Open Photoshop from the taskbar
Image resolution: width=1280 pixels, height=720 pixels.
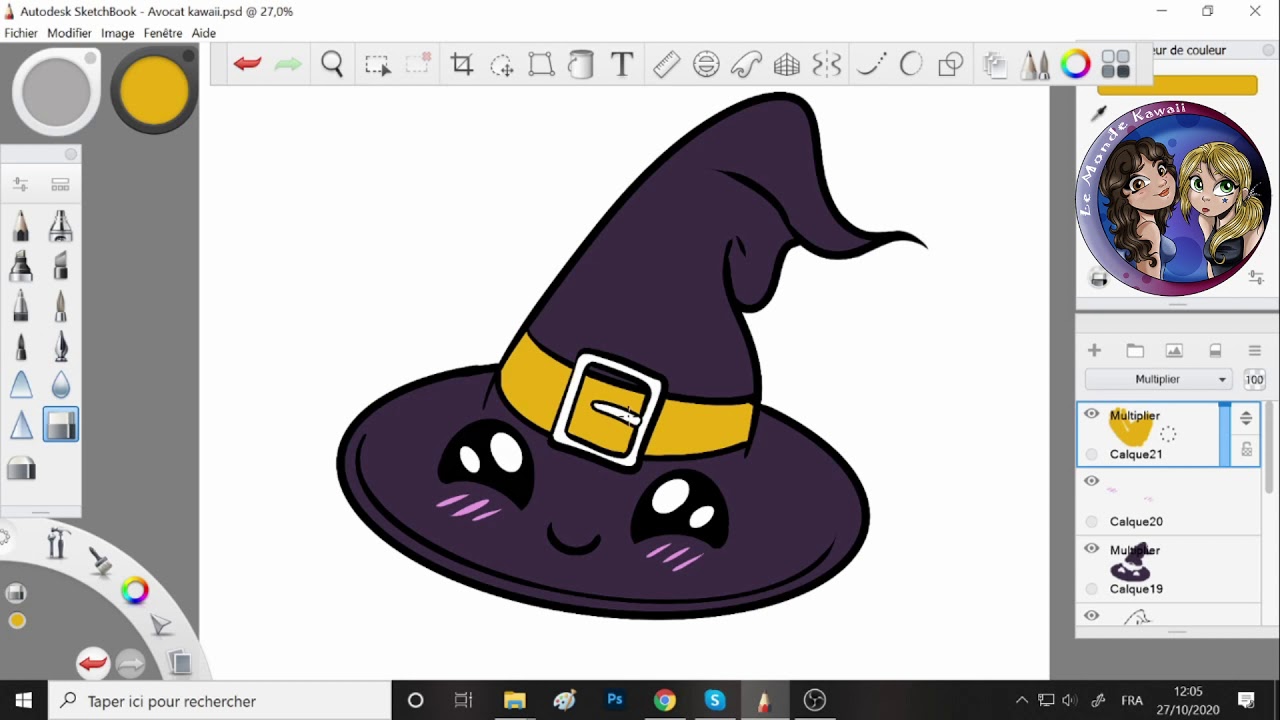615,700
